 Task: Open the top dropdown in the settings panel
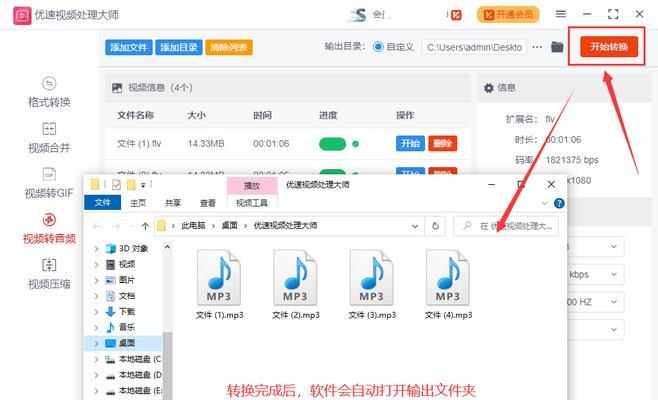[x=595, y=247]
